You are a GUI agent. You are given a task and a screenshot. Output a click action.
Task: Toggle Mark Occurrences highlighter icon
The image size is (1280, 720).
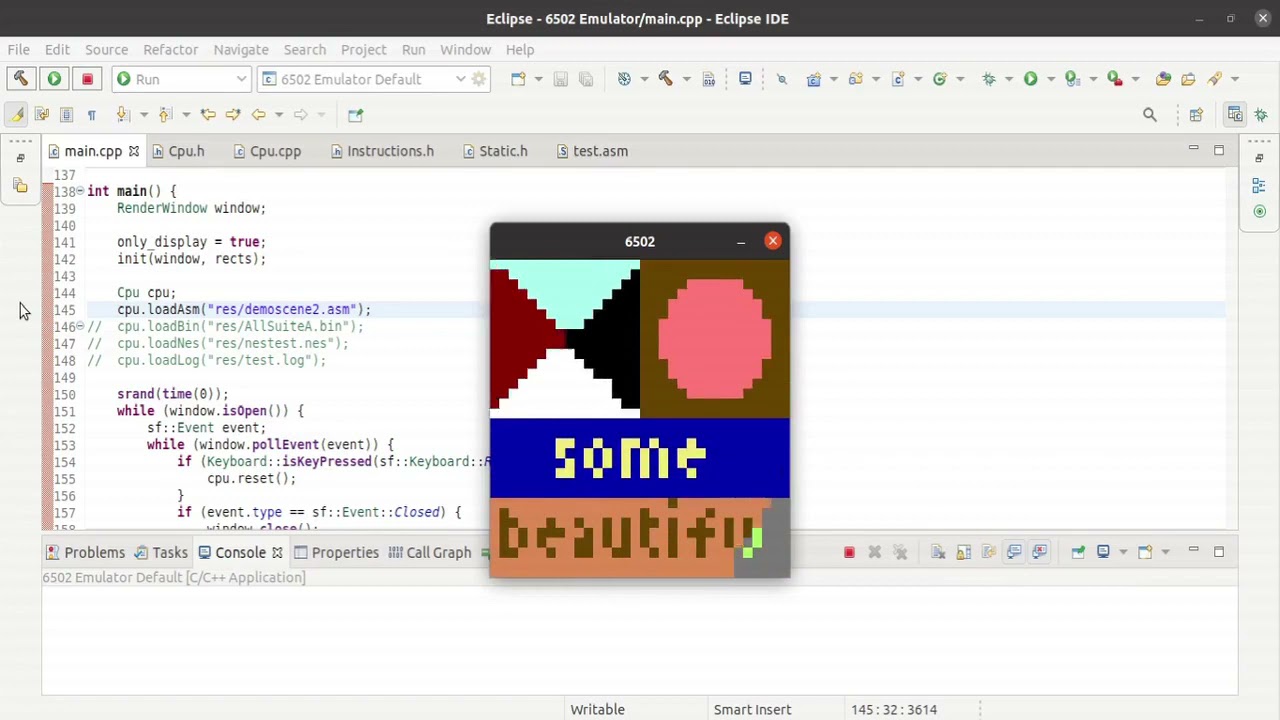tap(17, 115)
